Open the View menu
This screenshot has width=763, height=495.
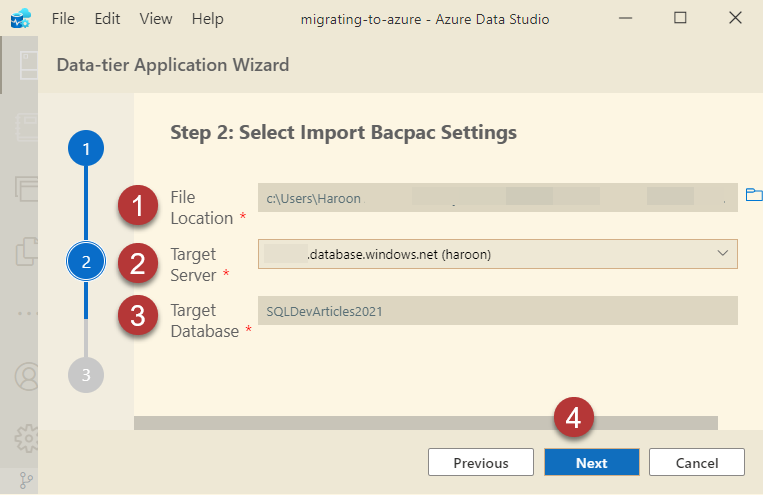(155, 18)
